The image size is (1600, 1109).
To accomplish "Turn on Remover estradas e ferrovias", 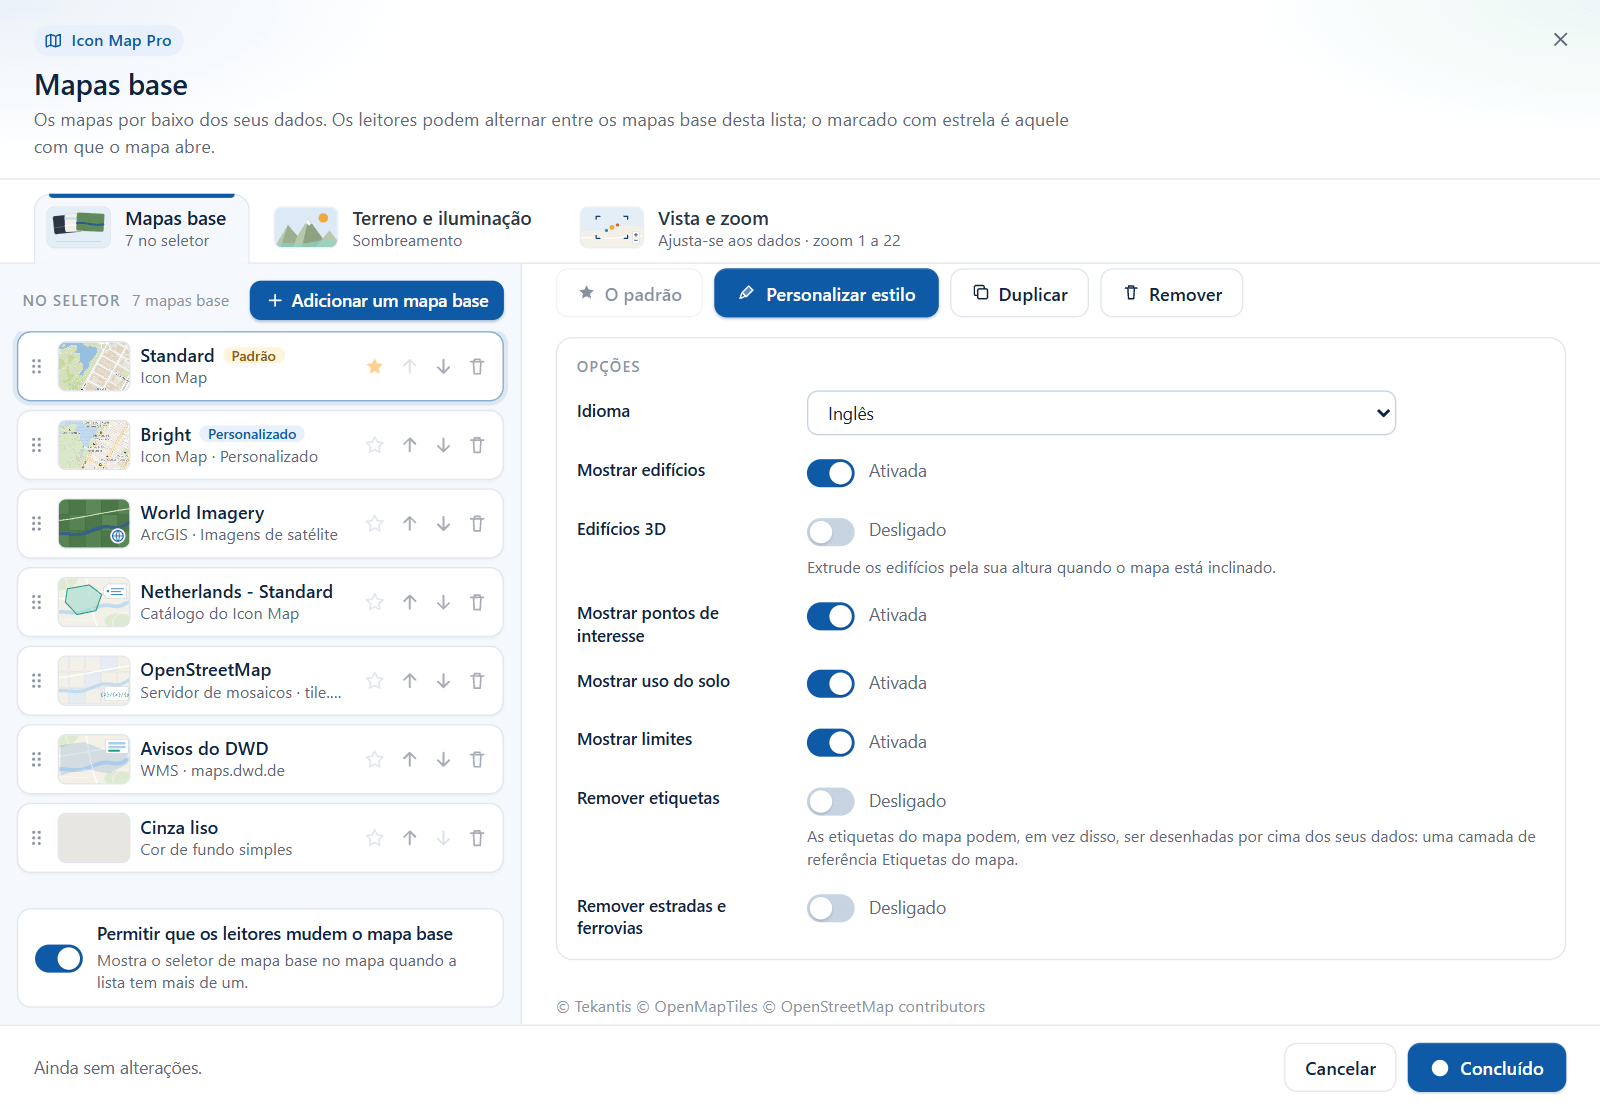I will click(x=831, y=909).
